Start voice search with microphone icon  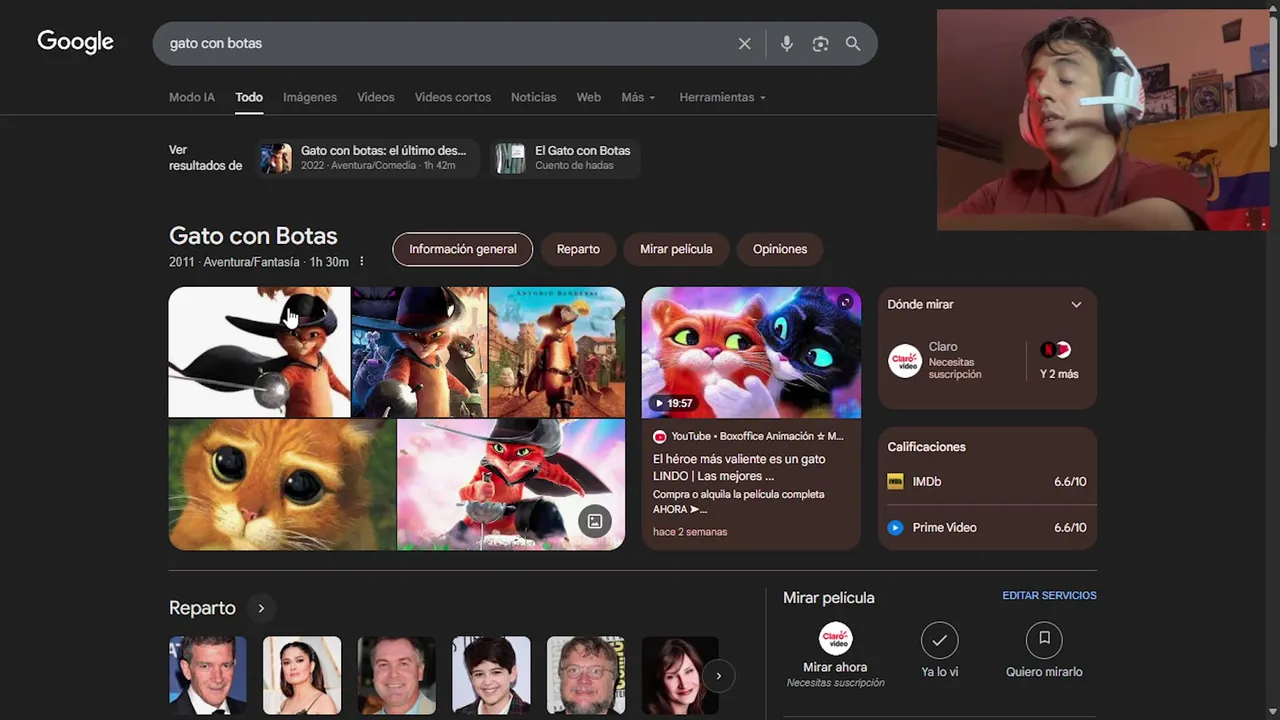point(787,44)
